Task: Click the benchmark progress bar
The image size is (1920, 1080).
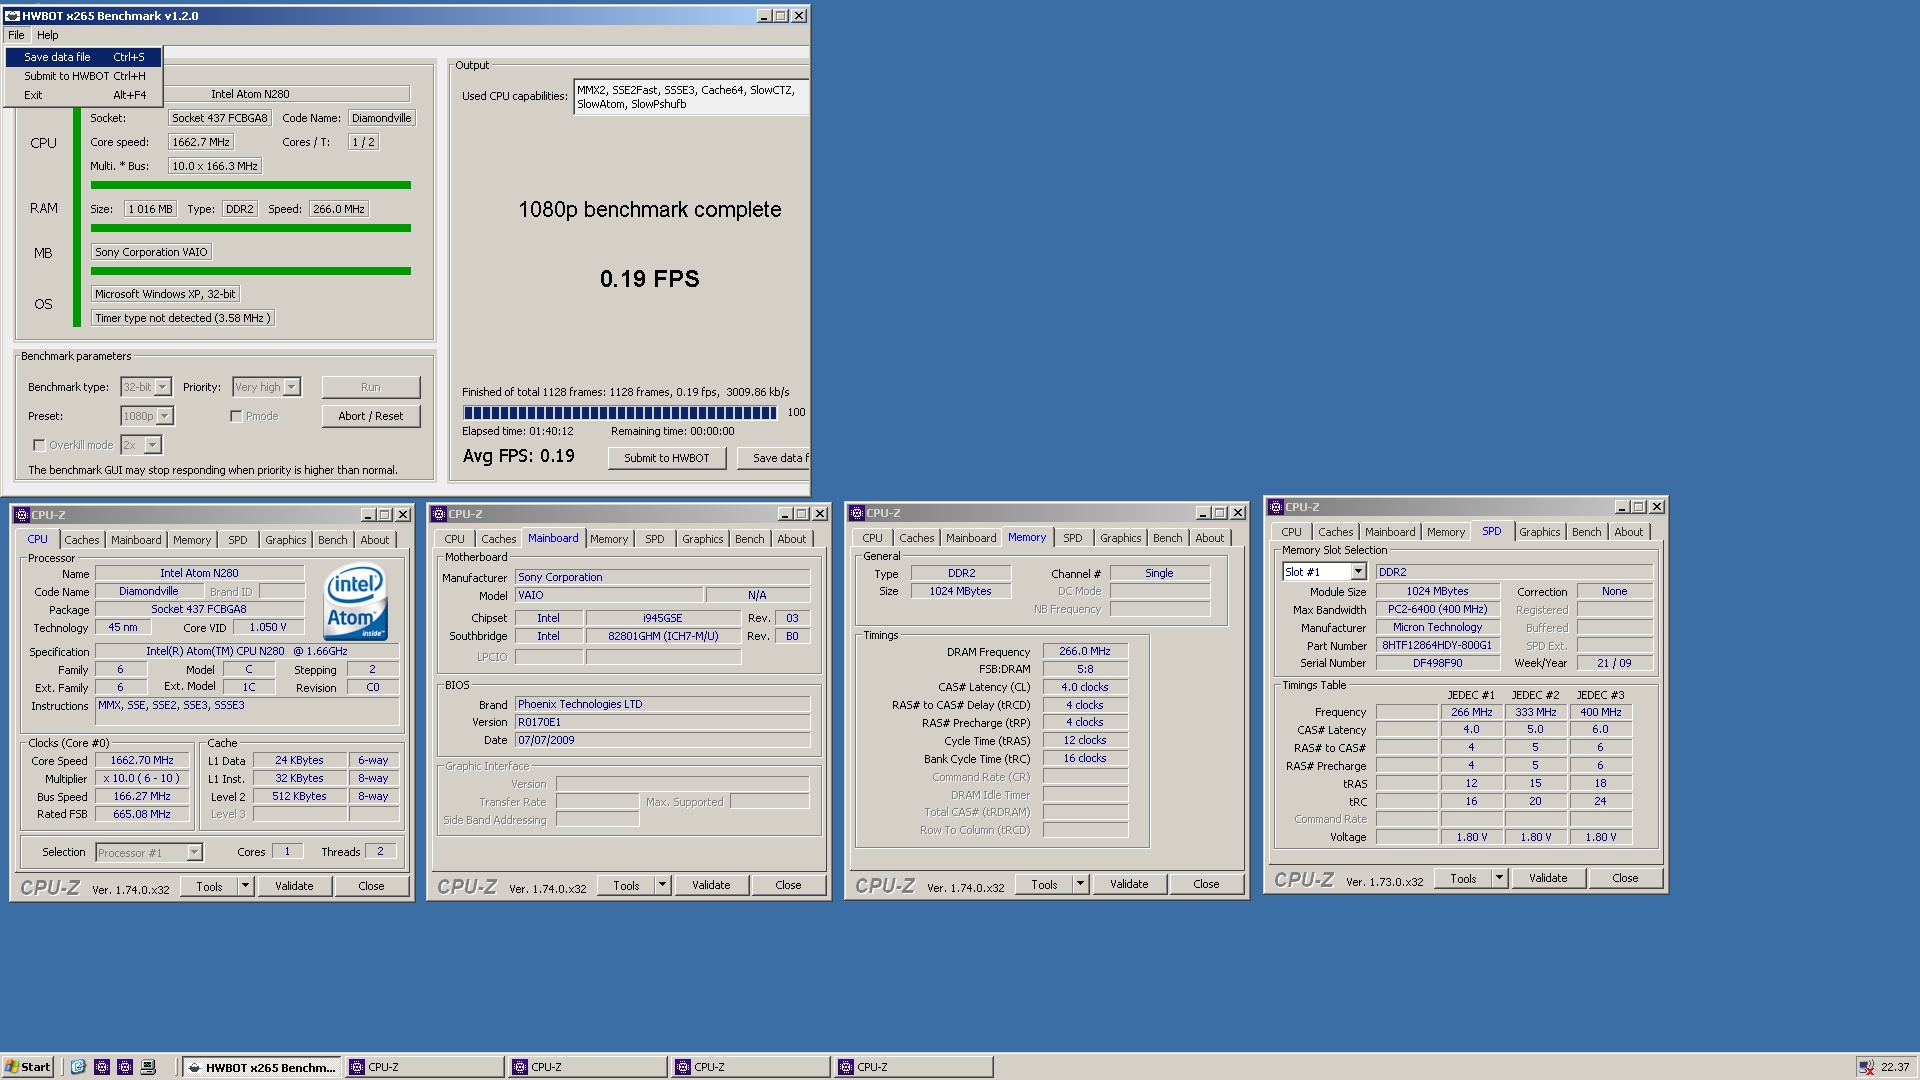Action: coord(620,413)
